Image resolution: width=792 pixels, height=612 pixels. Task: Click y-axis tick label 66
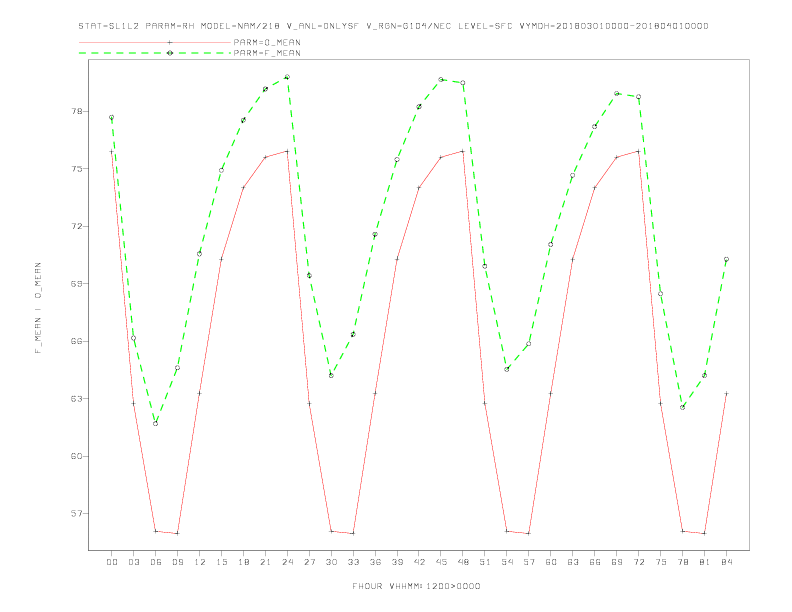pos(77,341)
